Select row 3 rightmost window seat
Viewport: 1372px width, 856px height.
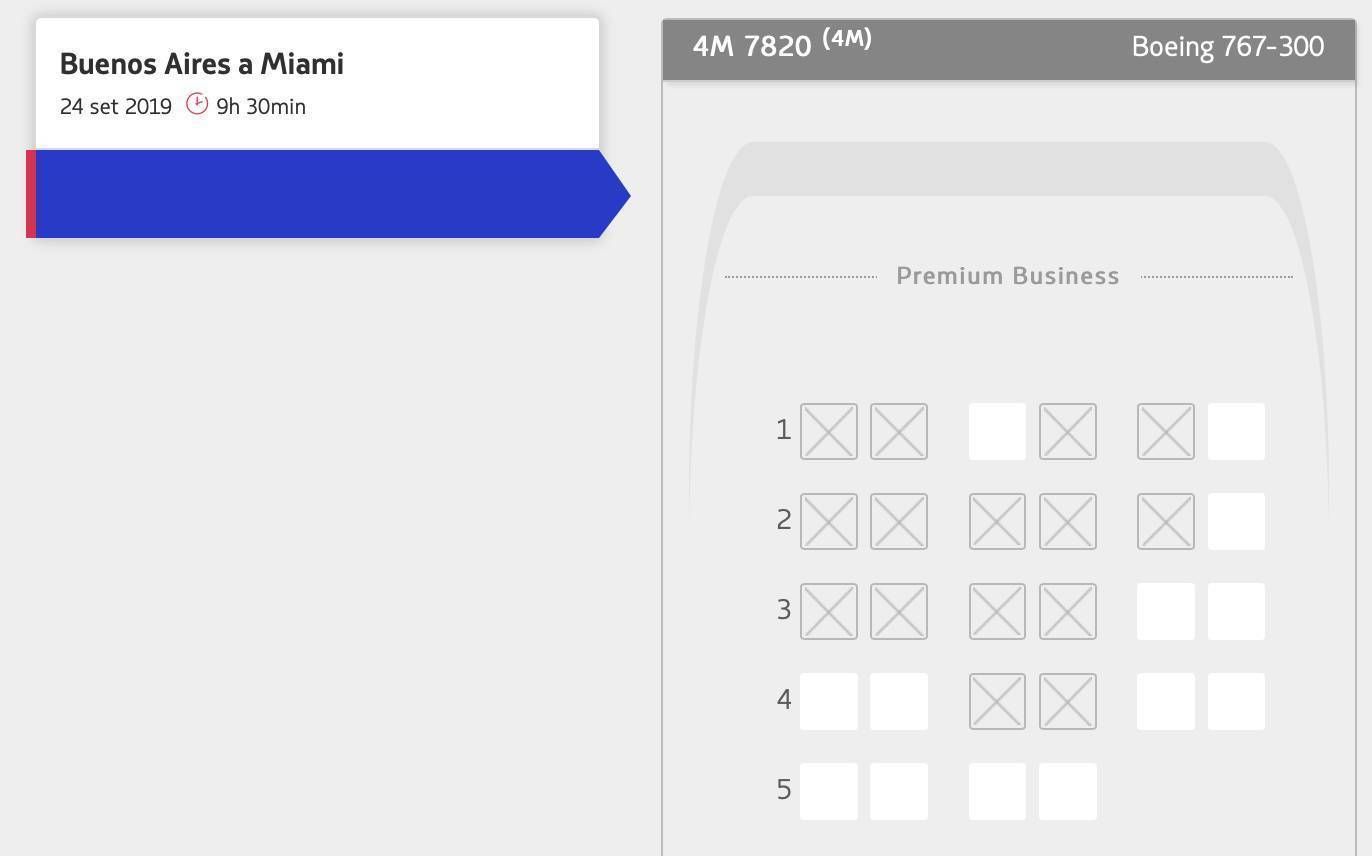click(x=1236, y=612)
